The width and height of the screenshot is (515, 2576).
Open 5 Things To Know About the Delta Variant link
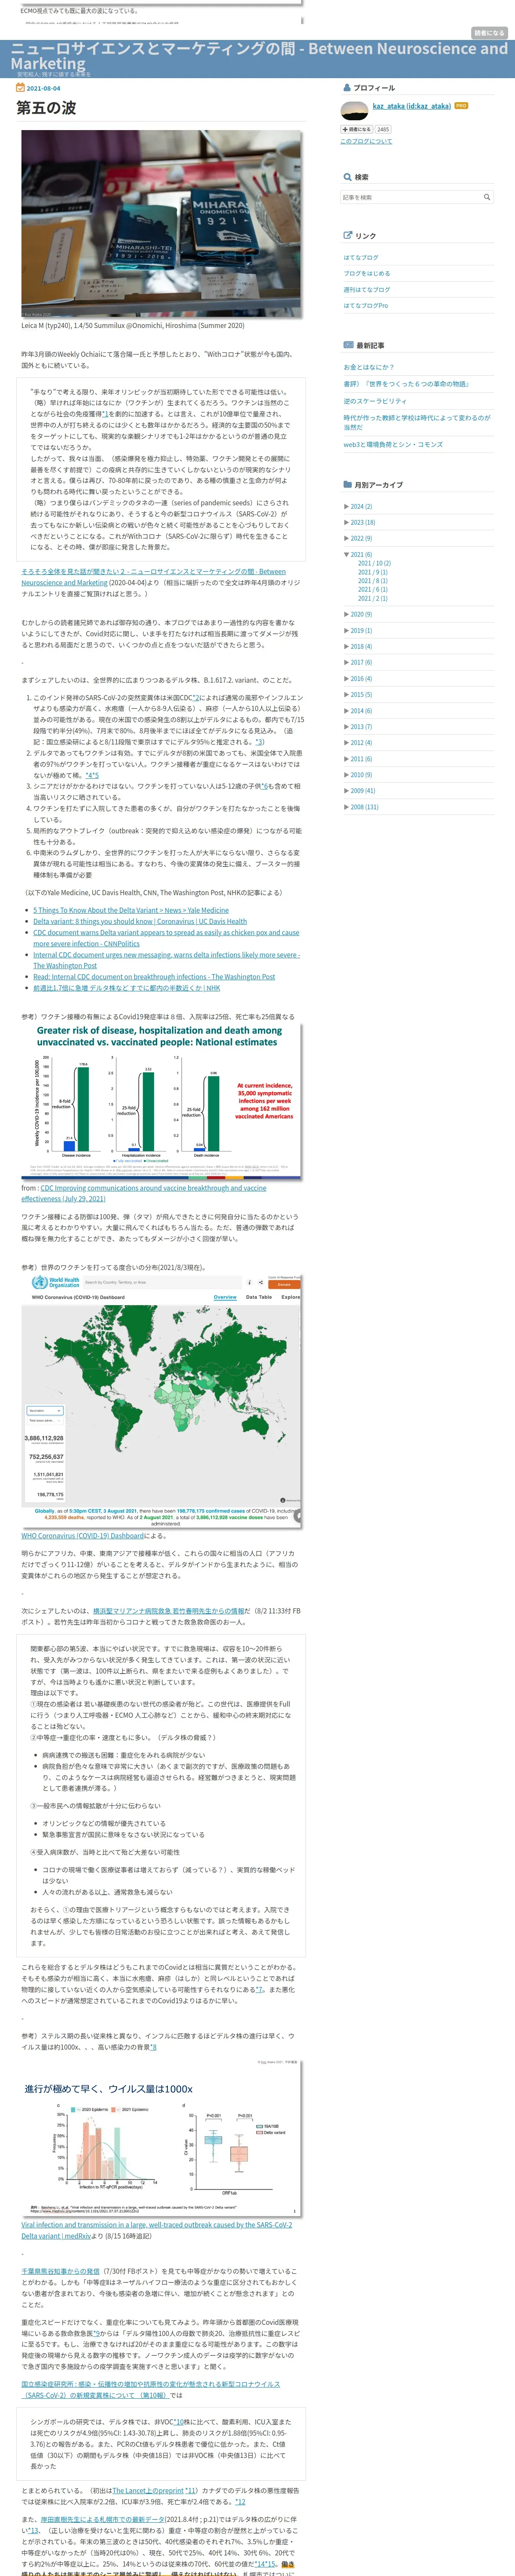[x=131, y=910]
